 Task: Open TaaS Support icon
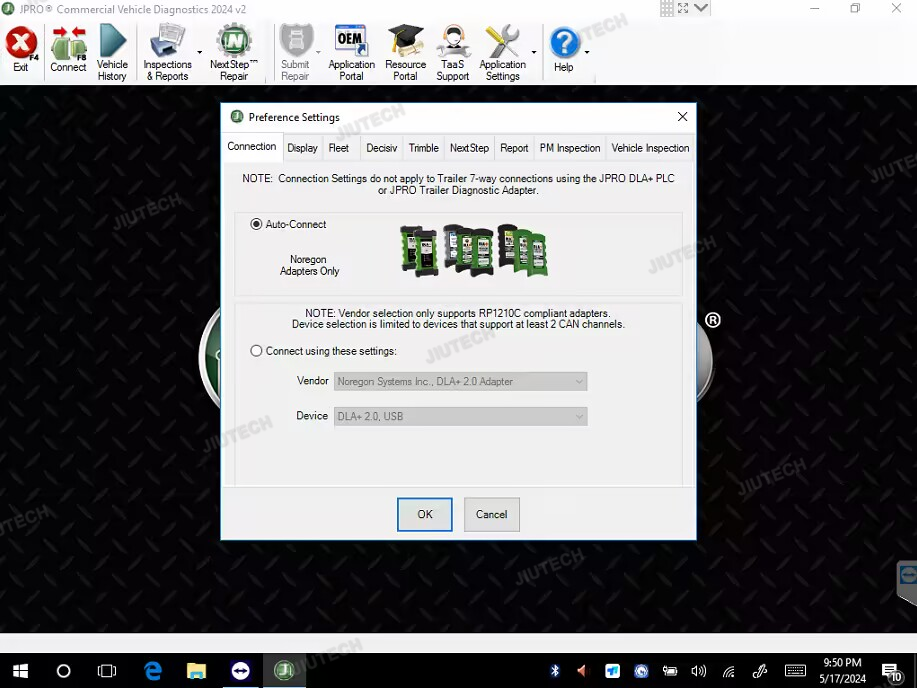452,50
